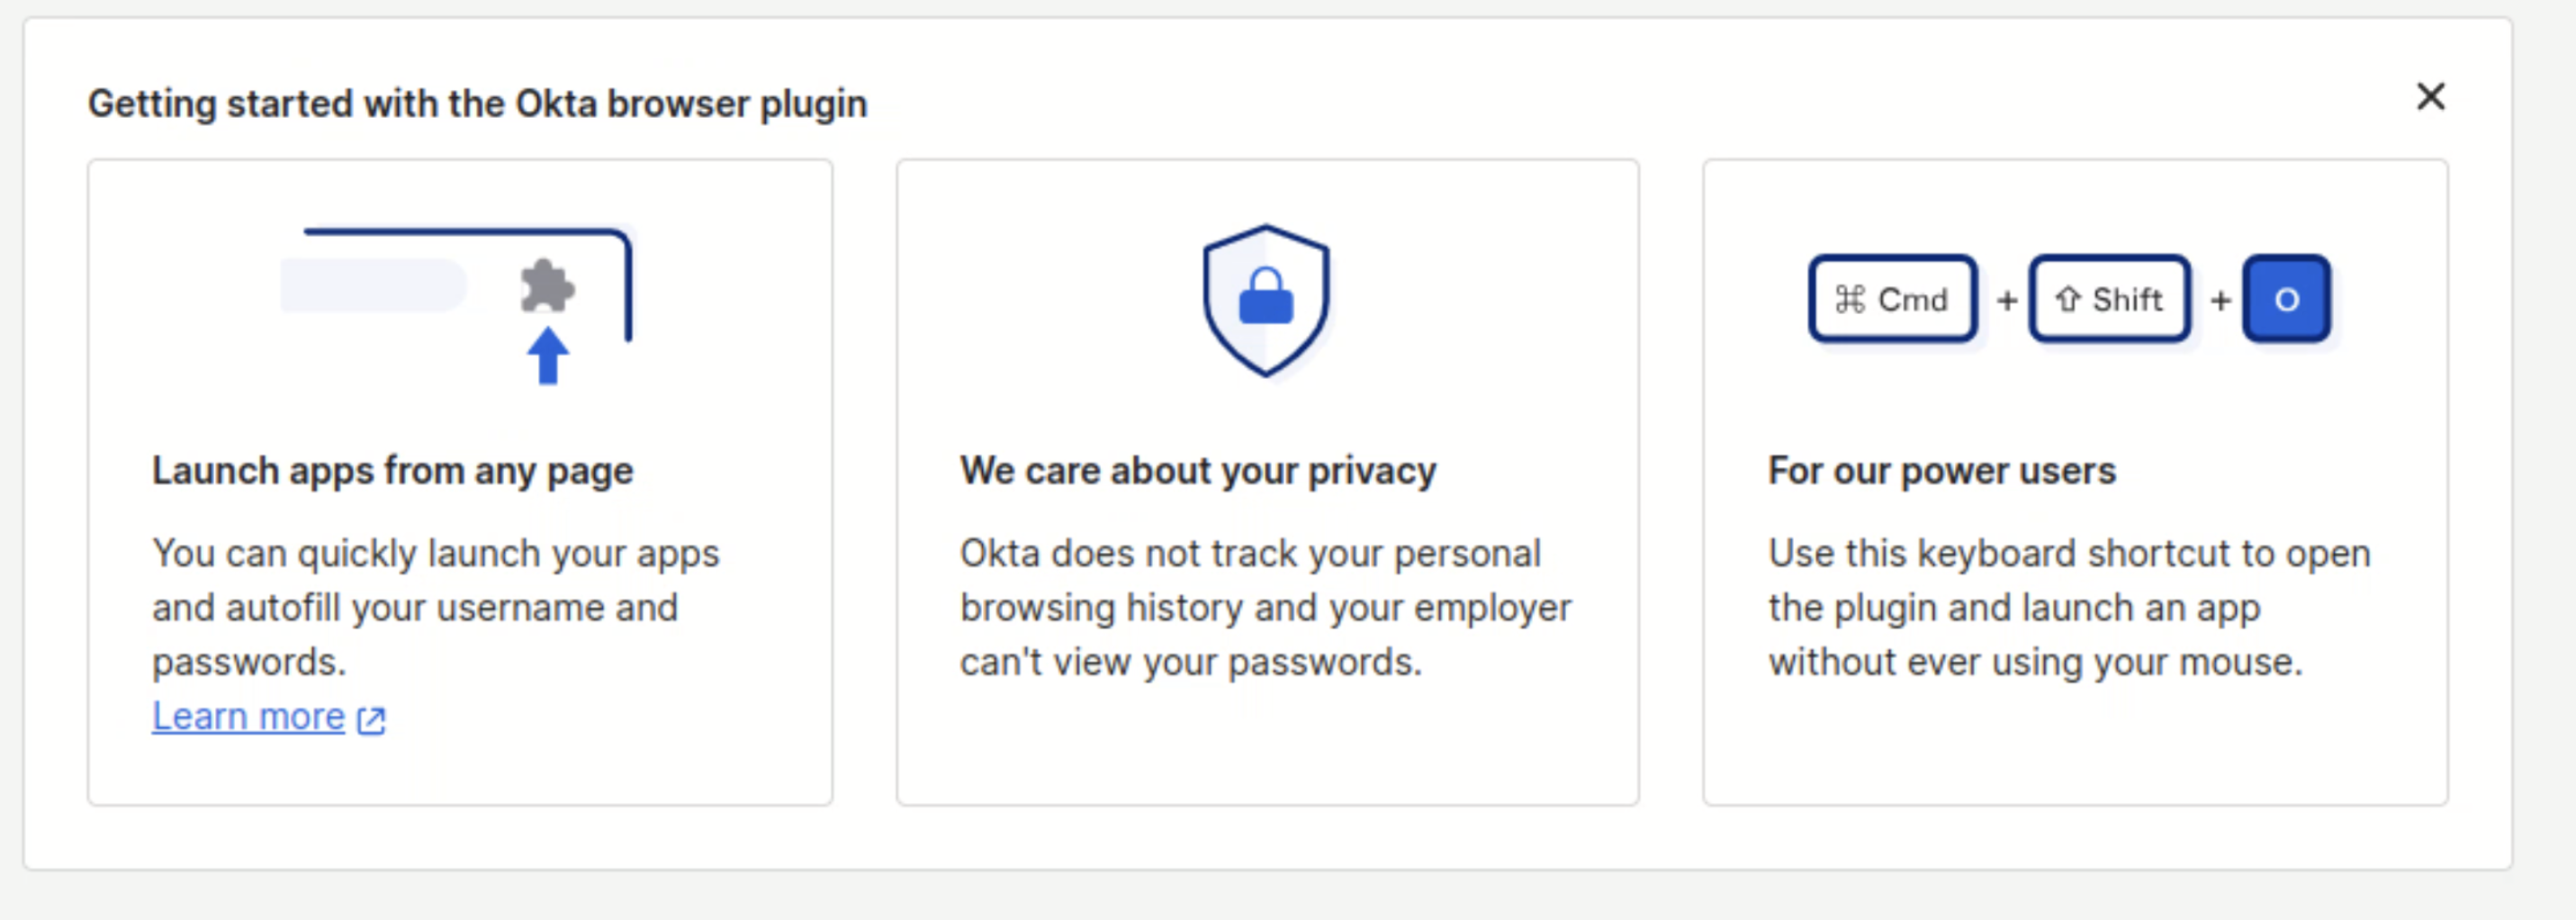
Task: Select the For our power users card
Action: coord(2074,480)
